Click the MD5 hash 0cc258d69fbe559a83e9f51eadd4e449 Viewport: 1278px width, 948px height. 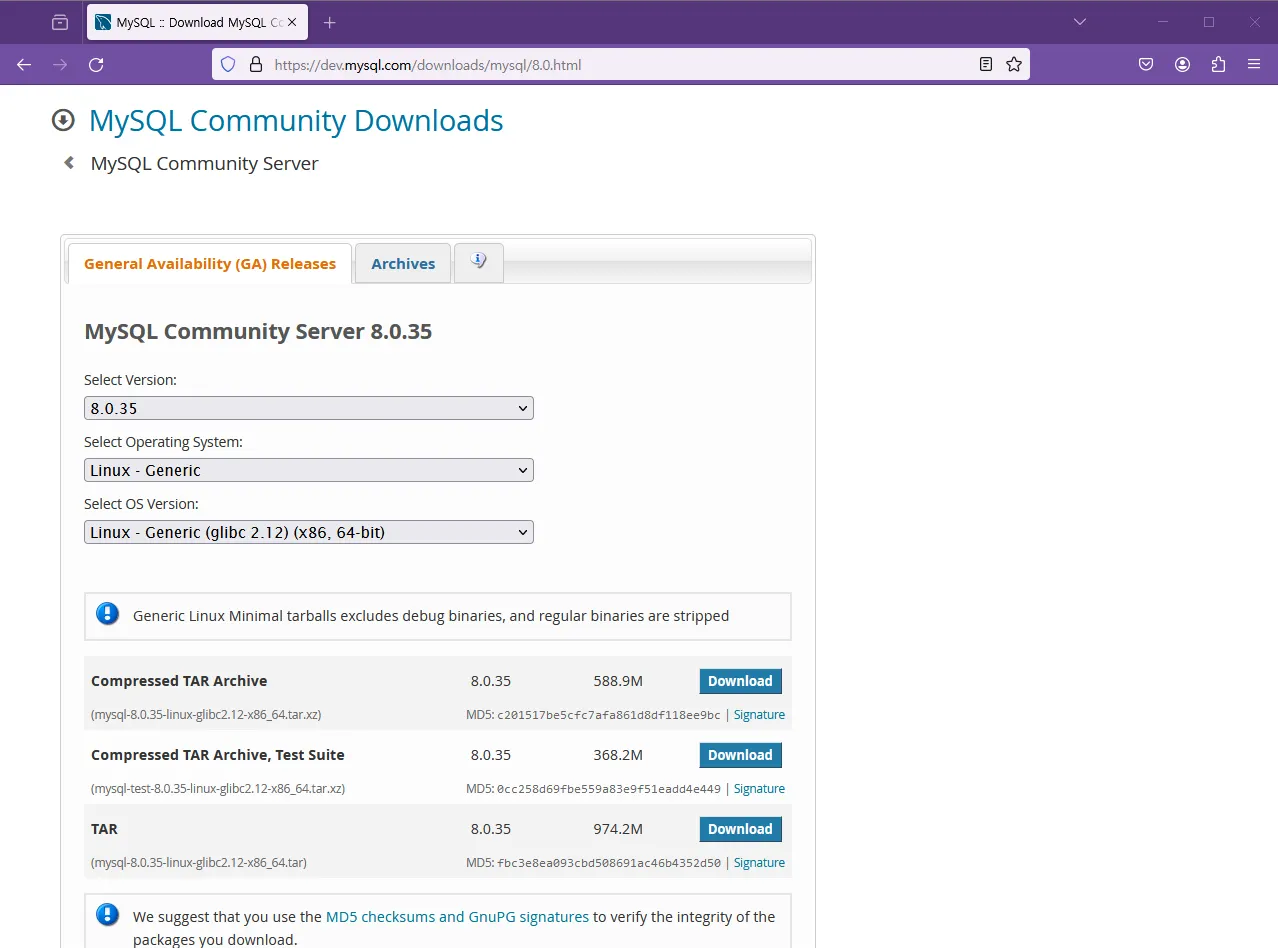(x=609, y=789)
